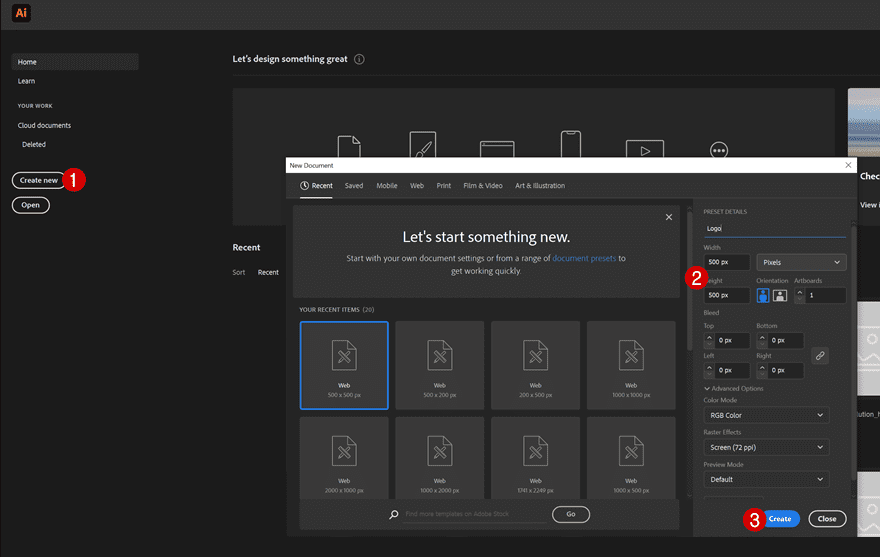Select portrait orientation
This screenshot has width=880, height=557.
pyautogui.click(x=763, y=295)
